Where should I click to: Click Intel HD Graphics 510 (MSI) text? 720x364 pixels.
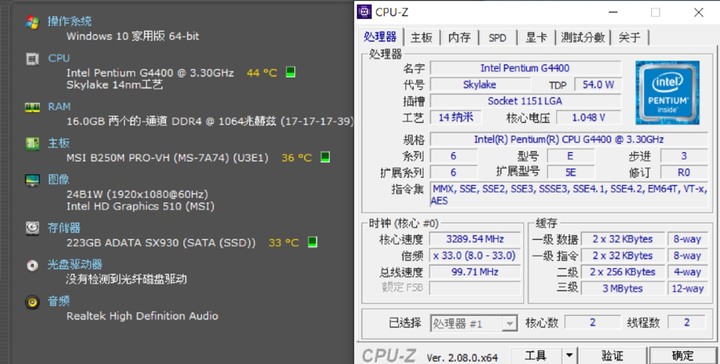click(140, 207)
